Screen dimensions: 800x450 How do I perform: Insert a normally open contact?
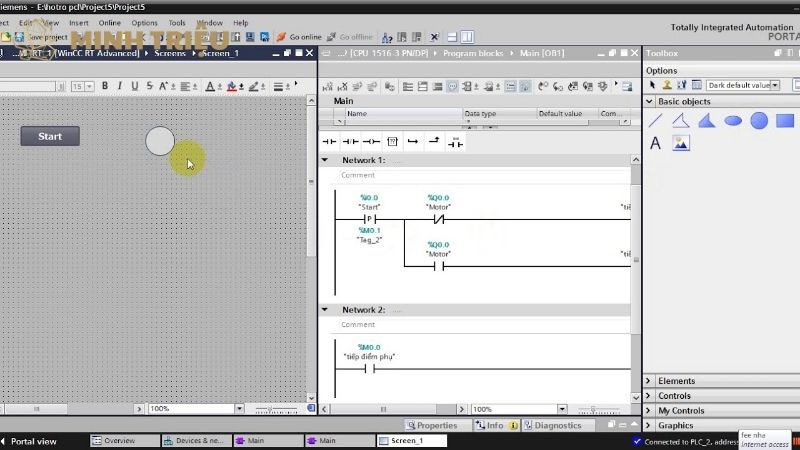329,142
